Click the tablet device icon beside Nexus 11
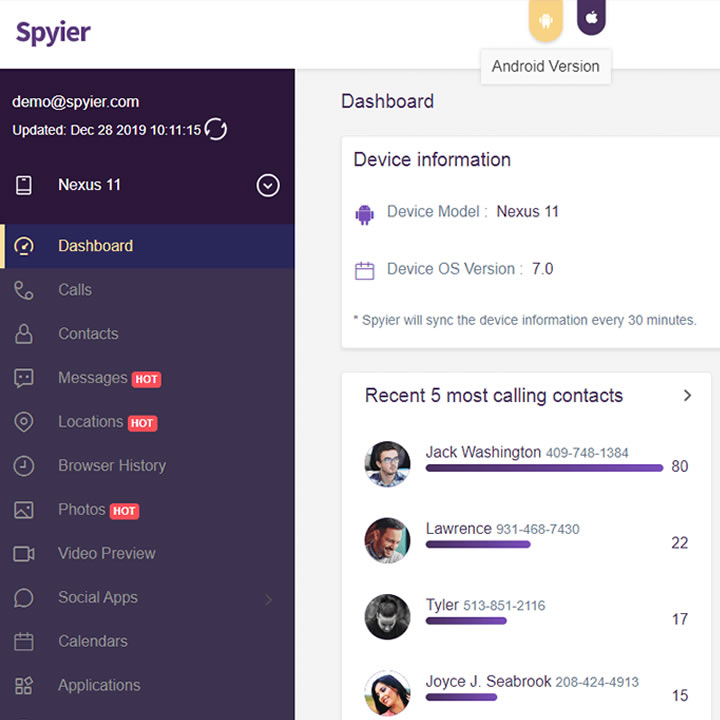The image size is (720, 720). point(24,186)
